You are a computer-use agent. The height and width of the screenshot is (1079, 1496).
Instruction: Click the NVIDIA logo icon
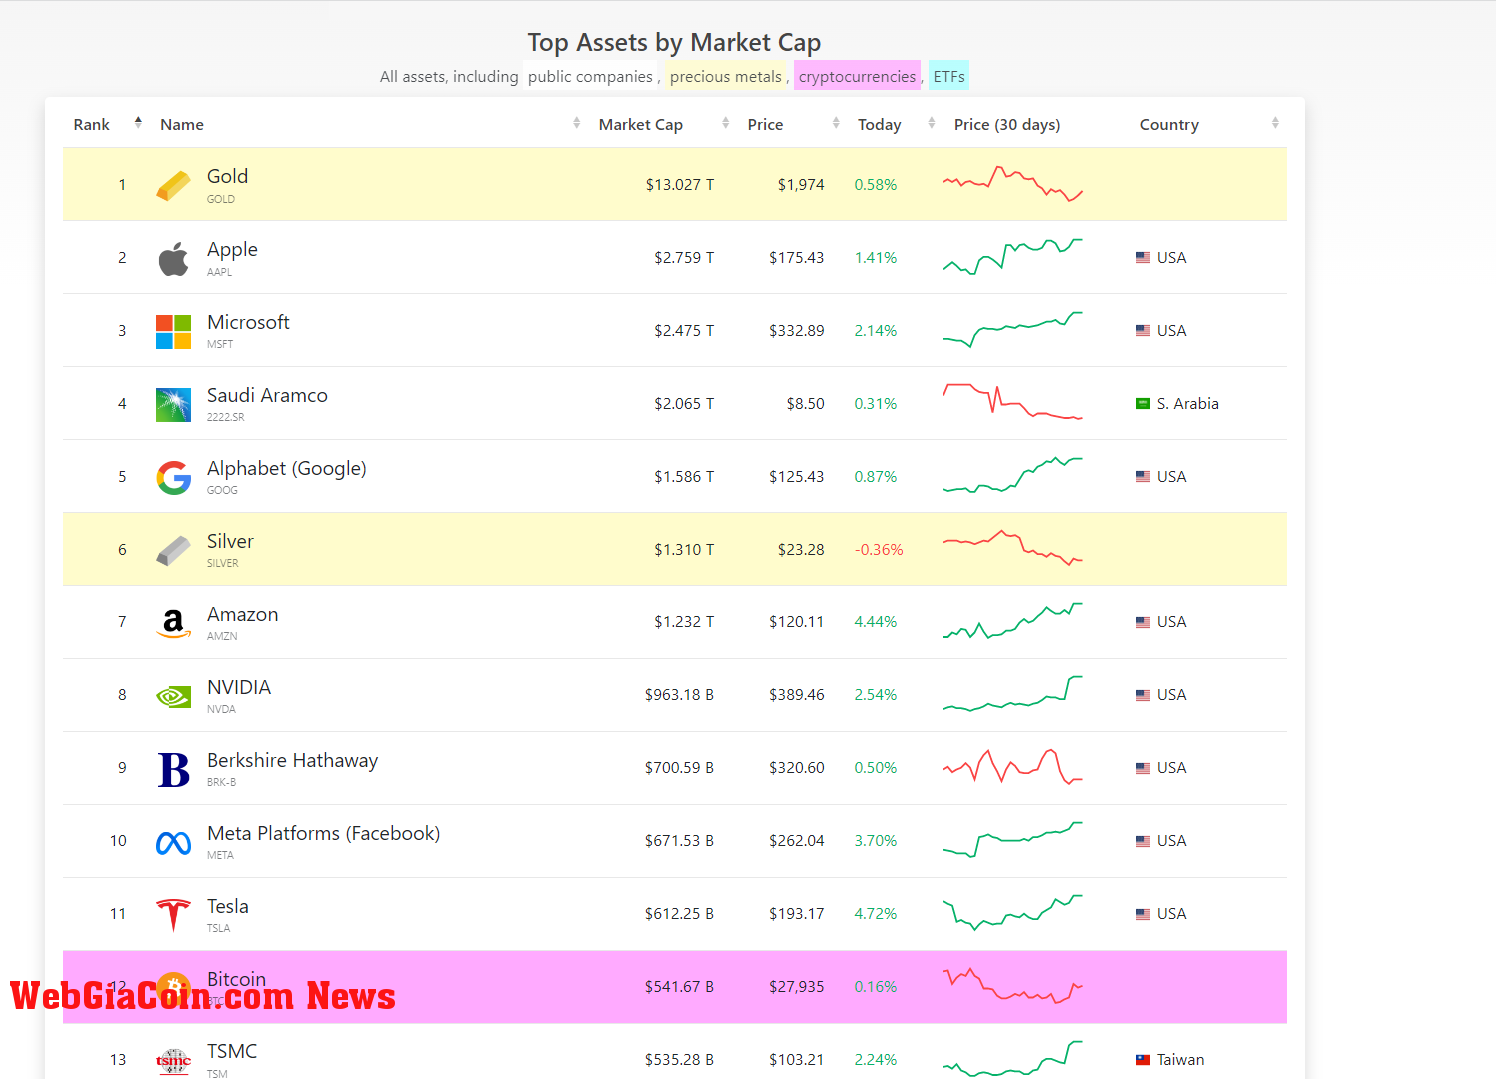tap(174, 697)
